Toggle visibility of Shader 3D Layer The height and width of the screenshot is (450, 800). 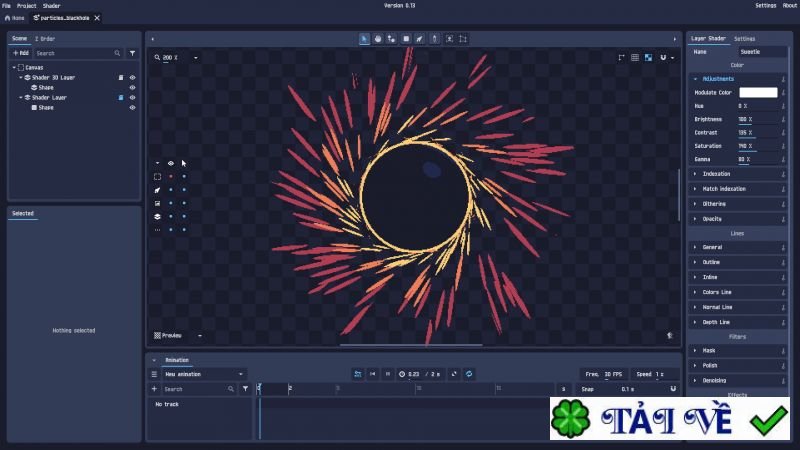[132, 77]
